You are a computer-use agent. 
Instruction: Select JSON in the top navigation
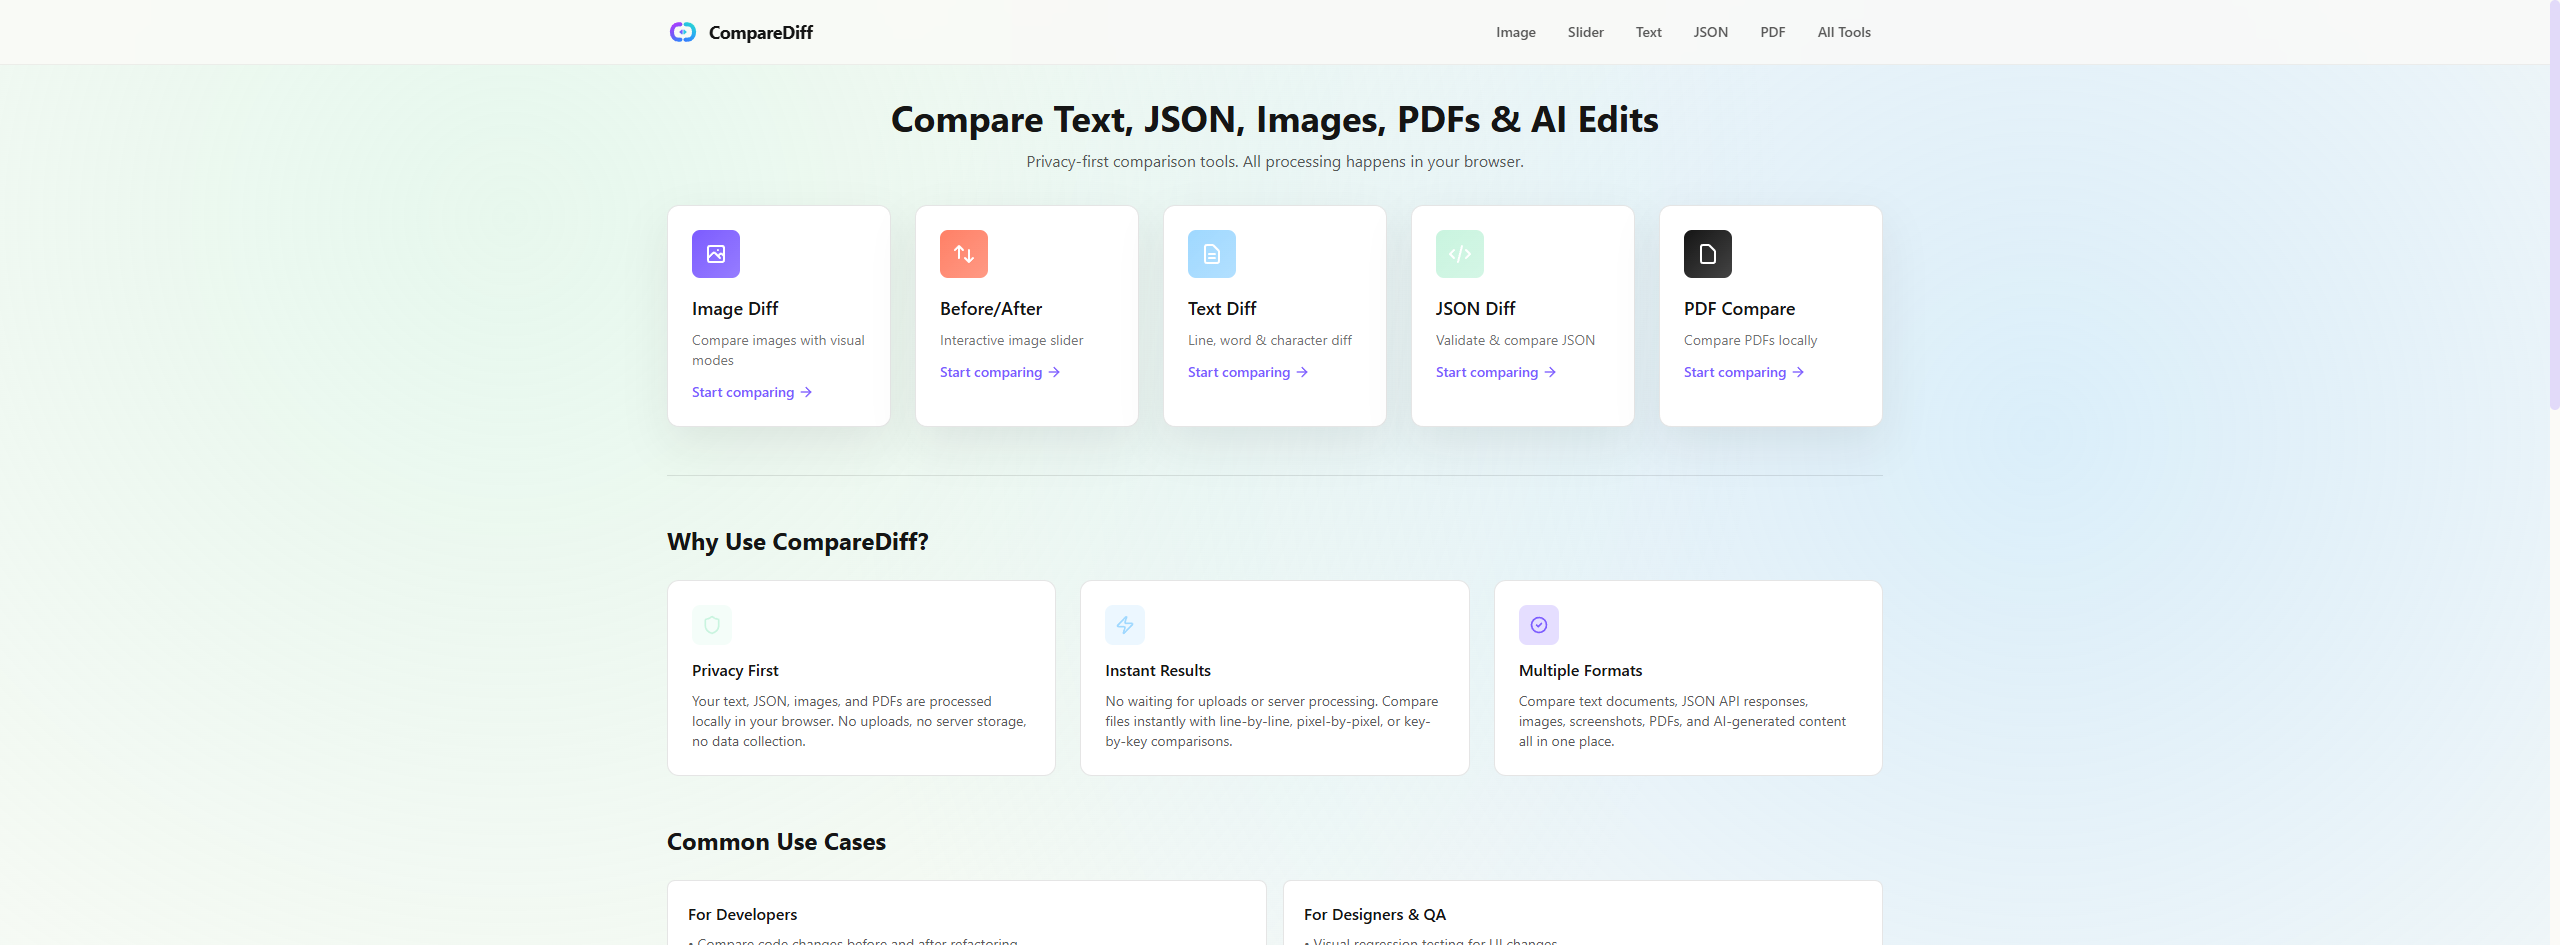coord(1711,32)
